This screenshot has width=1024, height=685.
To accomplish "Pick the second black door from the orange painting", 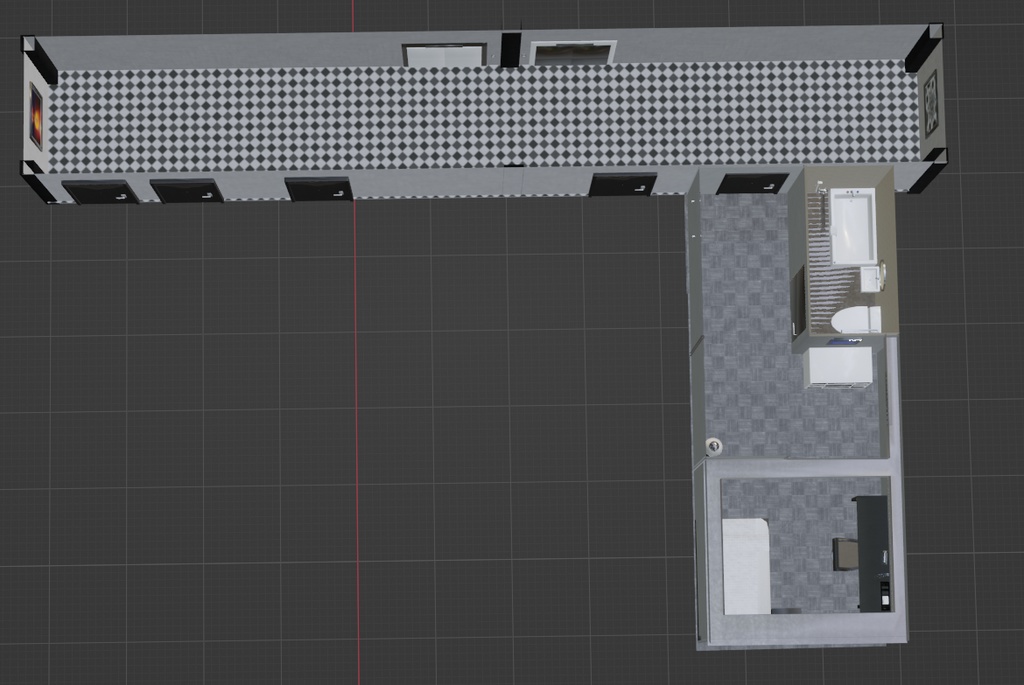I will click(x=187, y=190).
